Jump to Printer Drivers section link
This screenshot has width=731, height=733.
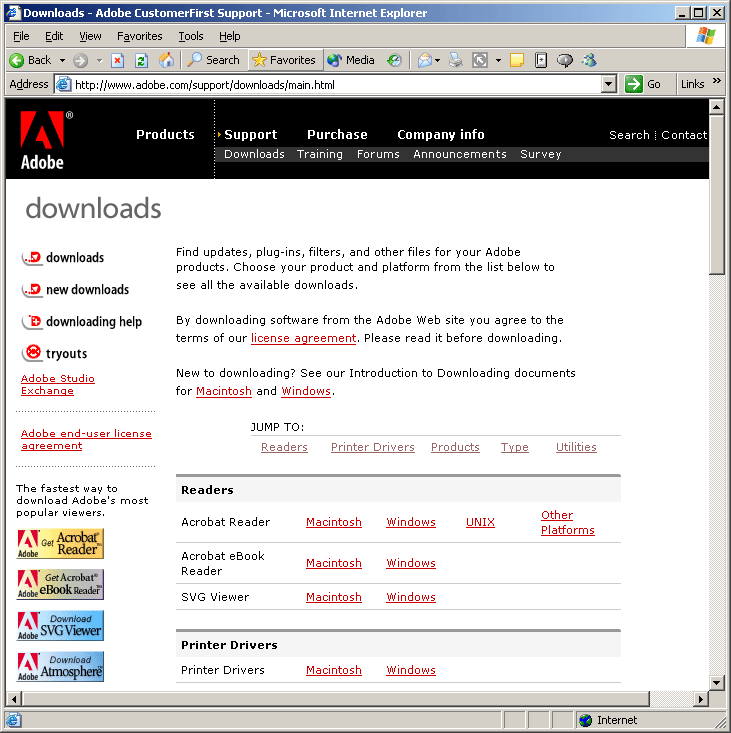[x=373, y=447]
